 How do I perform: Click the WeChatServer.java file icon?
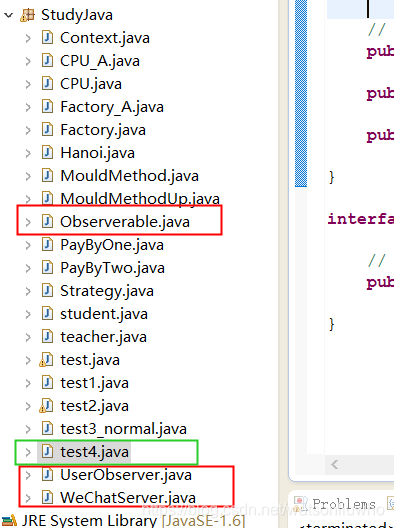[x=47, y=498]
